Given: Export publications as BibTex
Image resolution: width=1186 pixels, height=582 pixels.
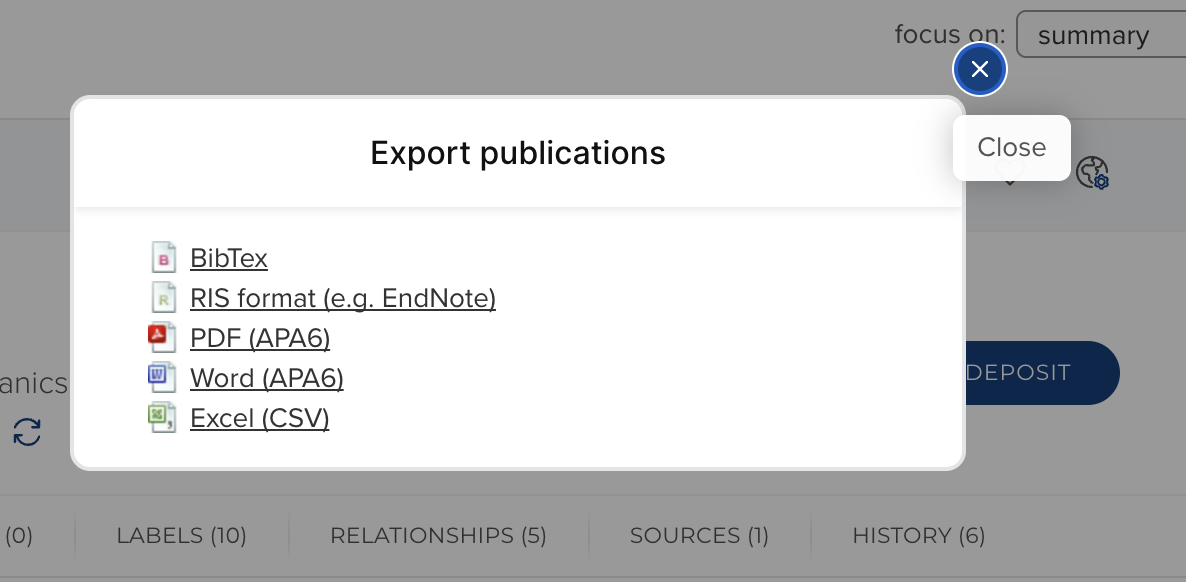Looking at the screenshot, I should click(x=229, y=258).
